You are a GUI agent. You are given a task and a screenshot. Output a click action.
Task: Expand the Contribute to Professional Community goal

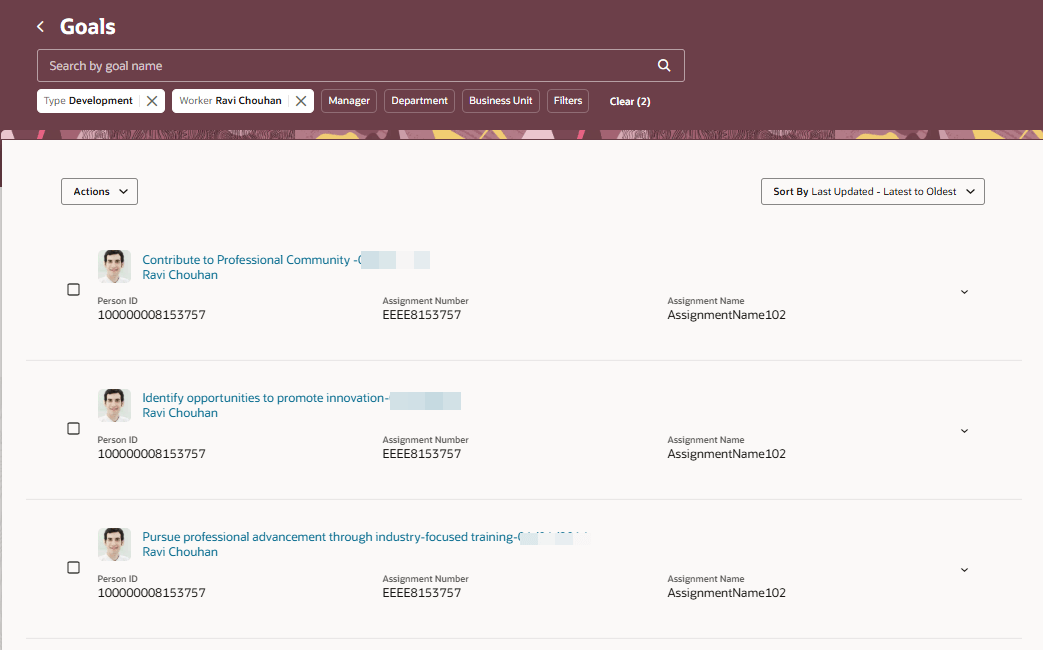point(963,291)
